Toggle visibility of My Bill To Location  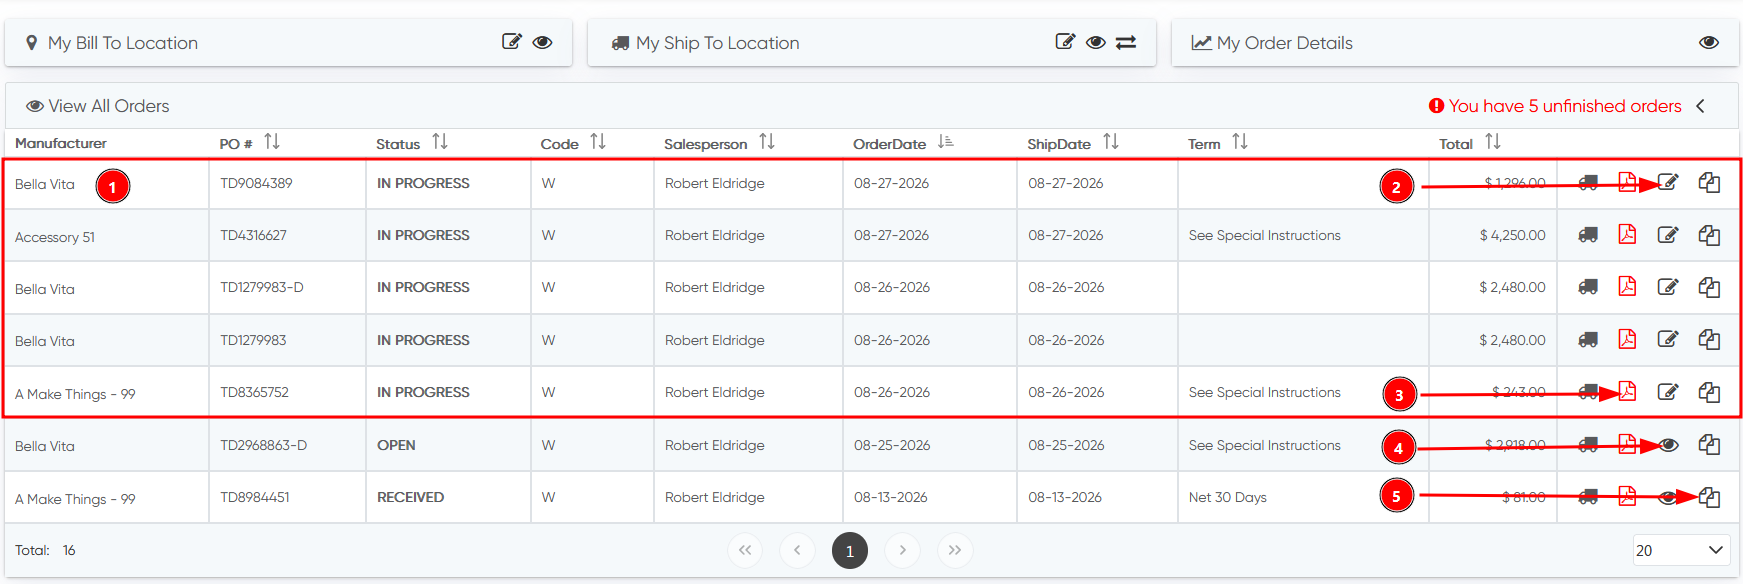point(542,42)
